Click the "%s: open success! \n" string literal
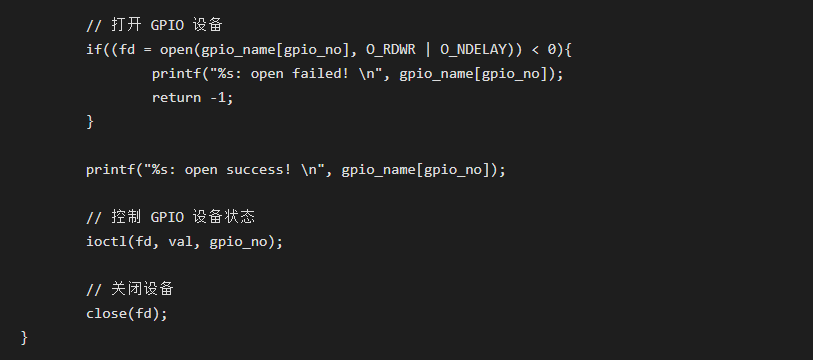 point(239,170)
